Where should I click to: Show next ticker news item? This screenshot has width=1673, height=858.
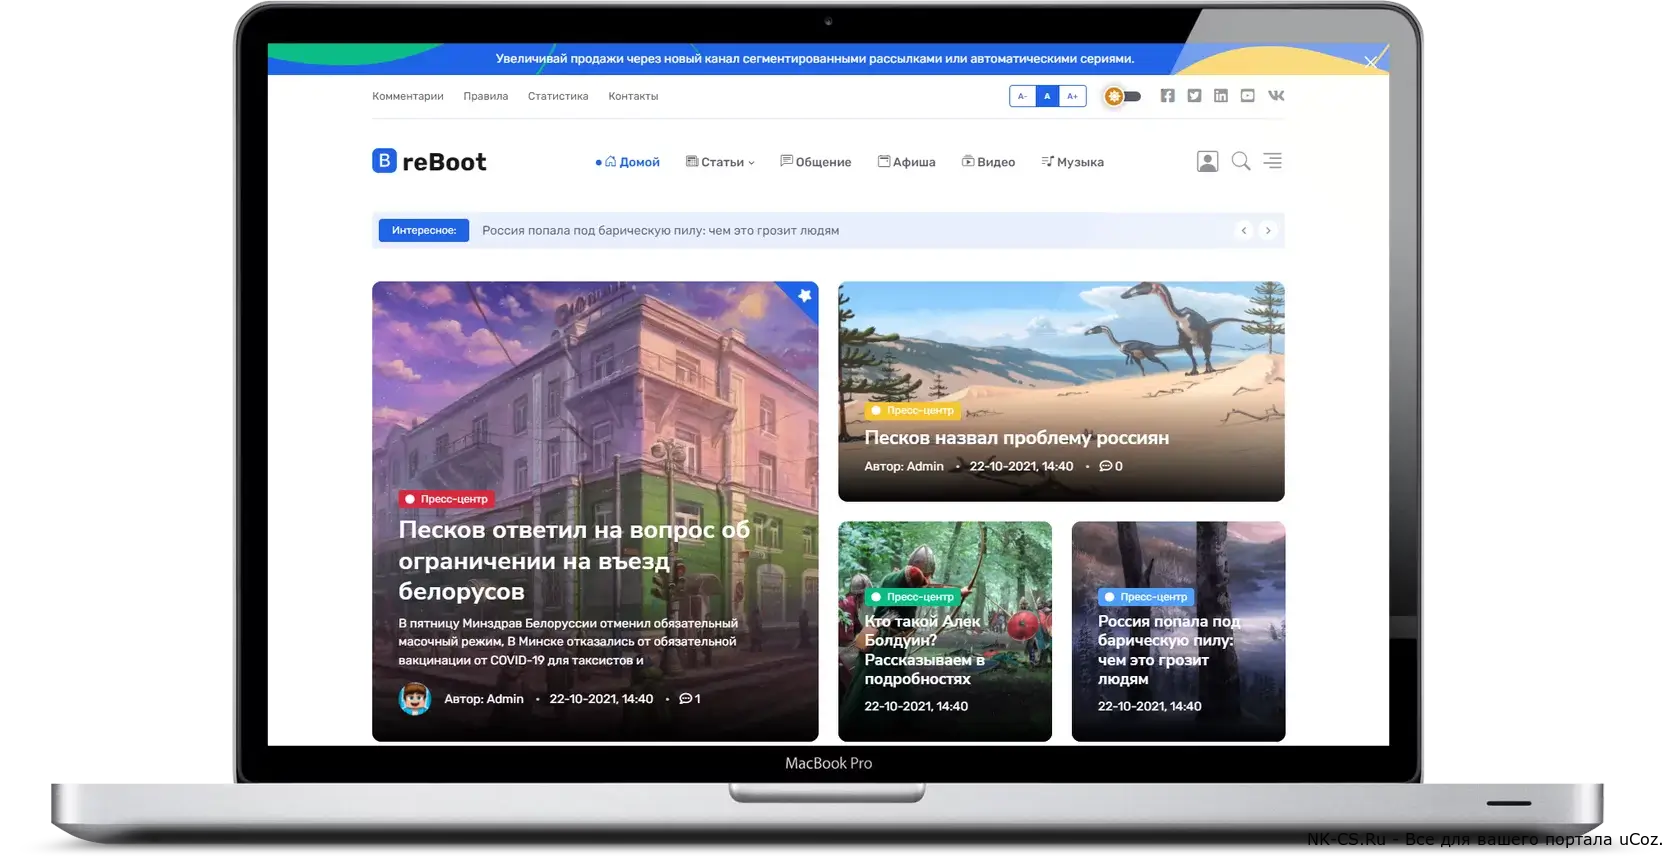tap(1268, 230)
